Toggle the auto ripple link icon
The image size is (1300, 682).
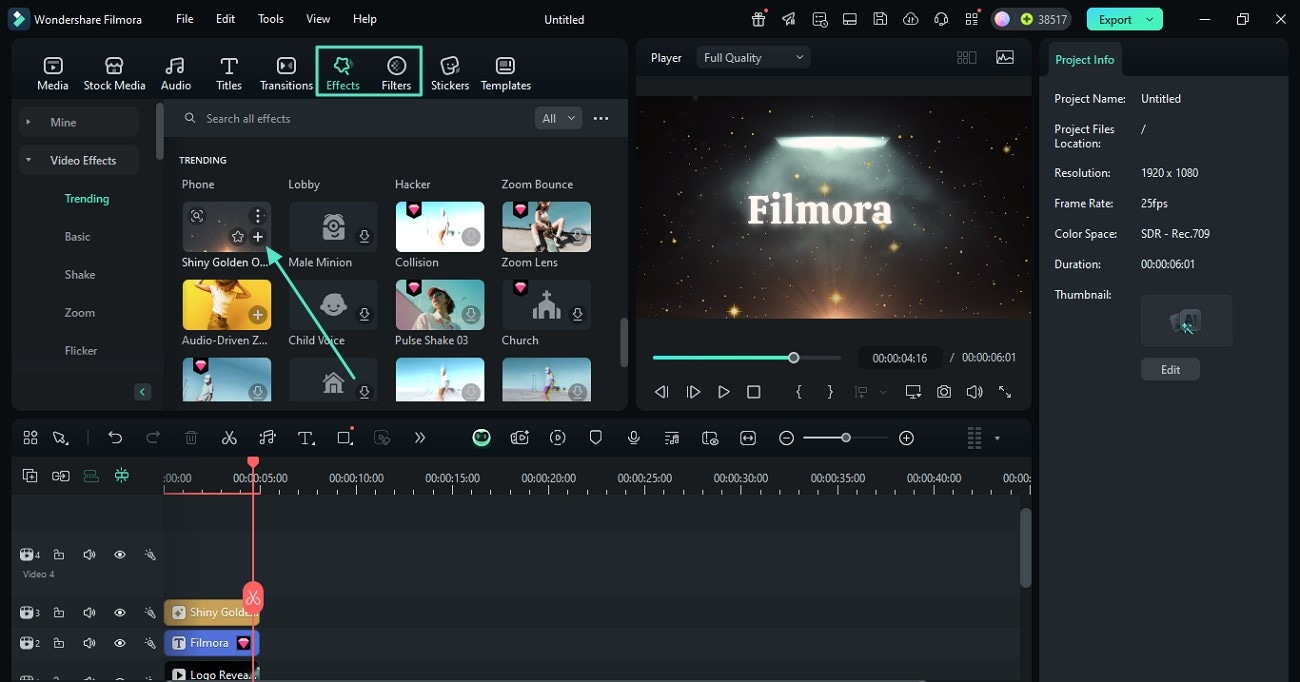click(x=61, y=476)
